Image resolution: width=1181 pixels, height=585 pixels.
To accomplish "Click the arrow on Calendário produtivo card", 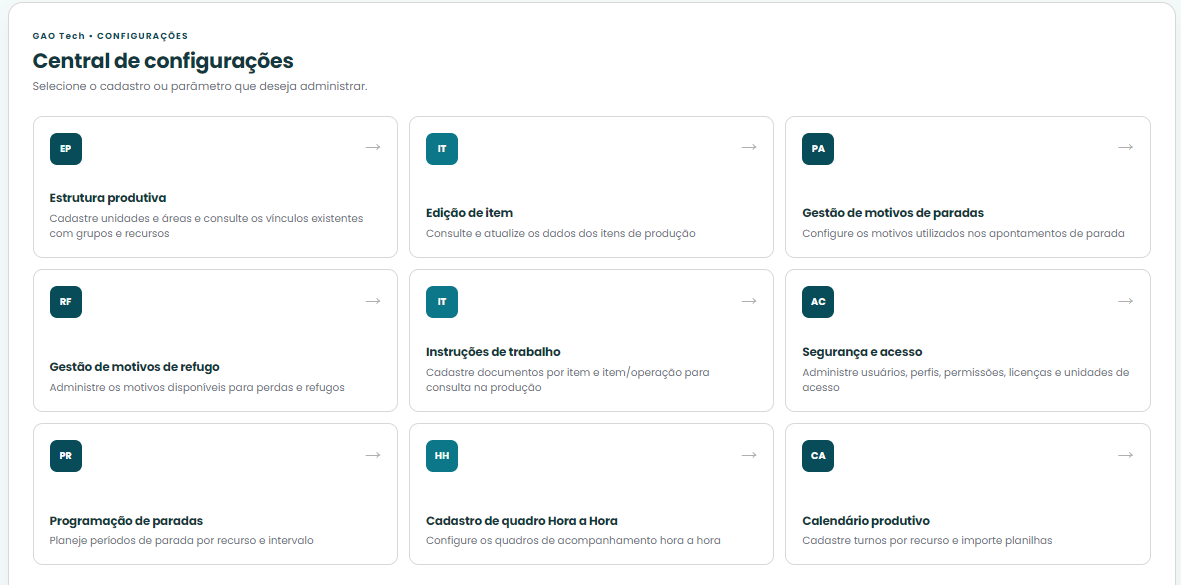I will click(x=1125, y=455).
